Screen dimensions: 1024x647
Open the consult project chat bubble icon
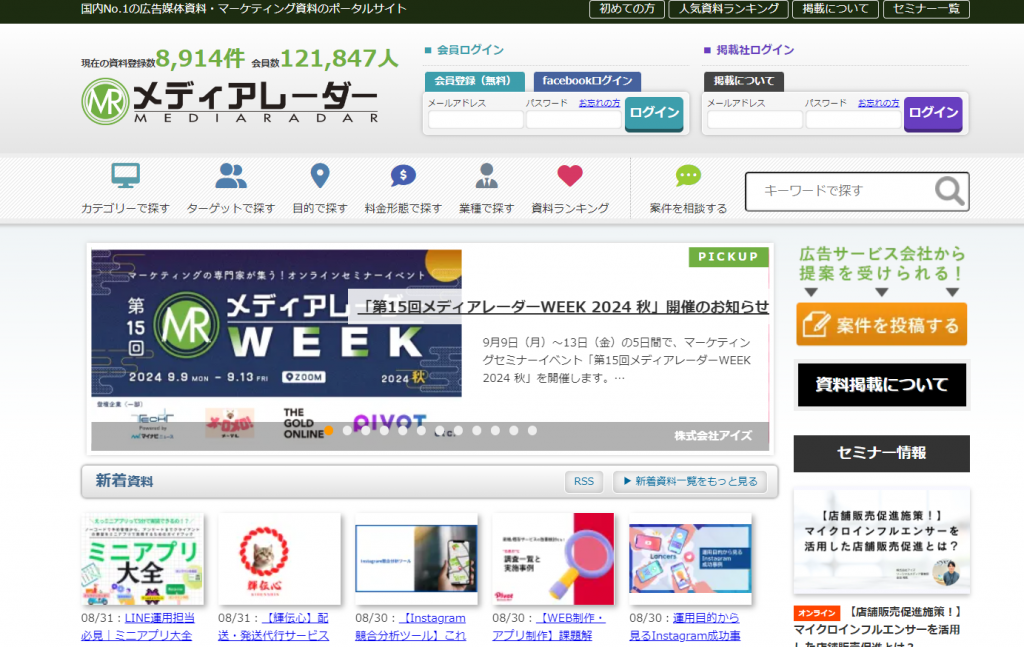[x=688, y=177]
